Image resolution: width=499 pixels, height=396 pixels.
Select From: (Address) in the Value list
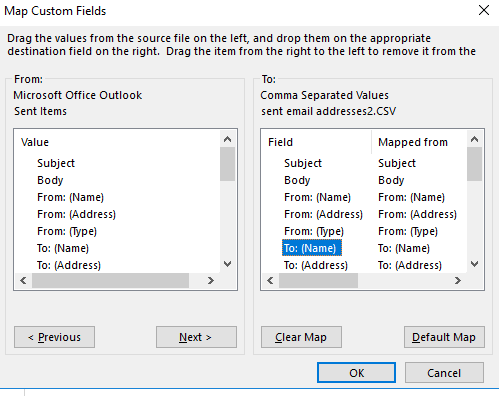click(76, 214)
